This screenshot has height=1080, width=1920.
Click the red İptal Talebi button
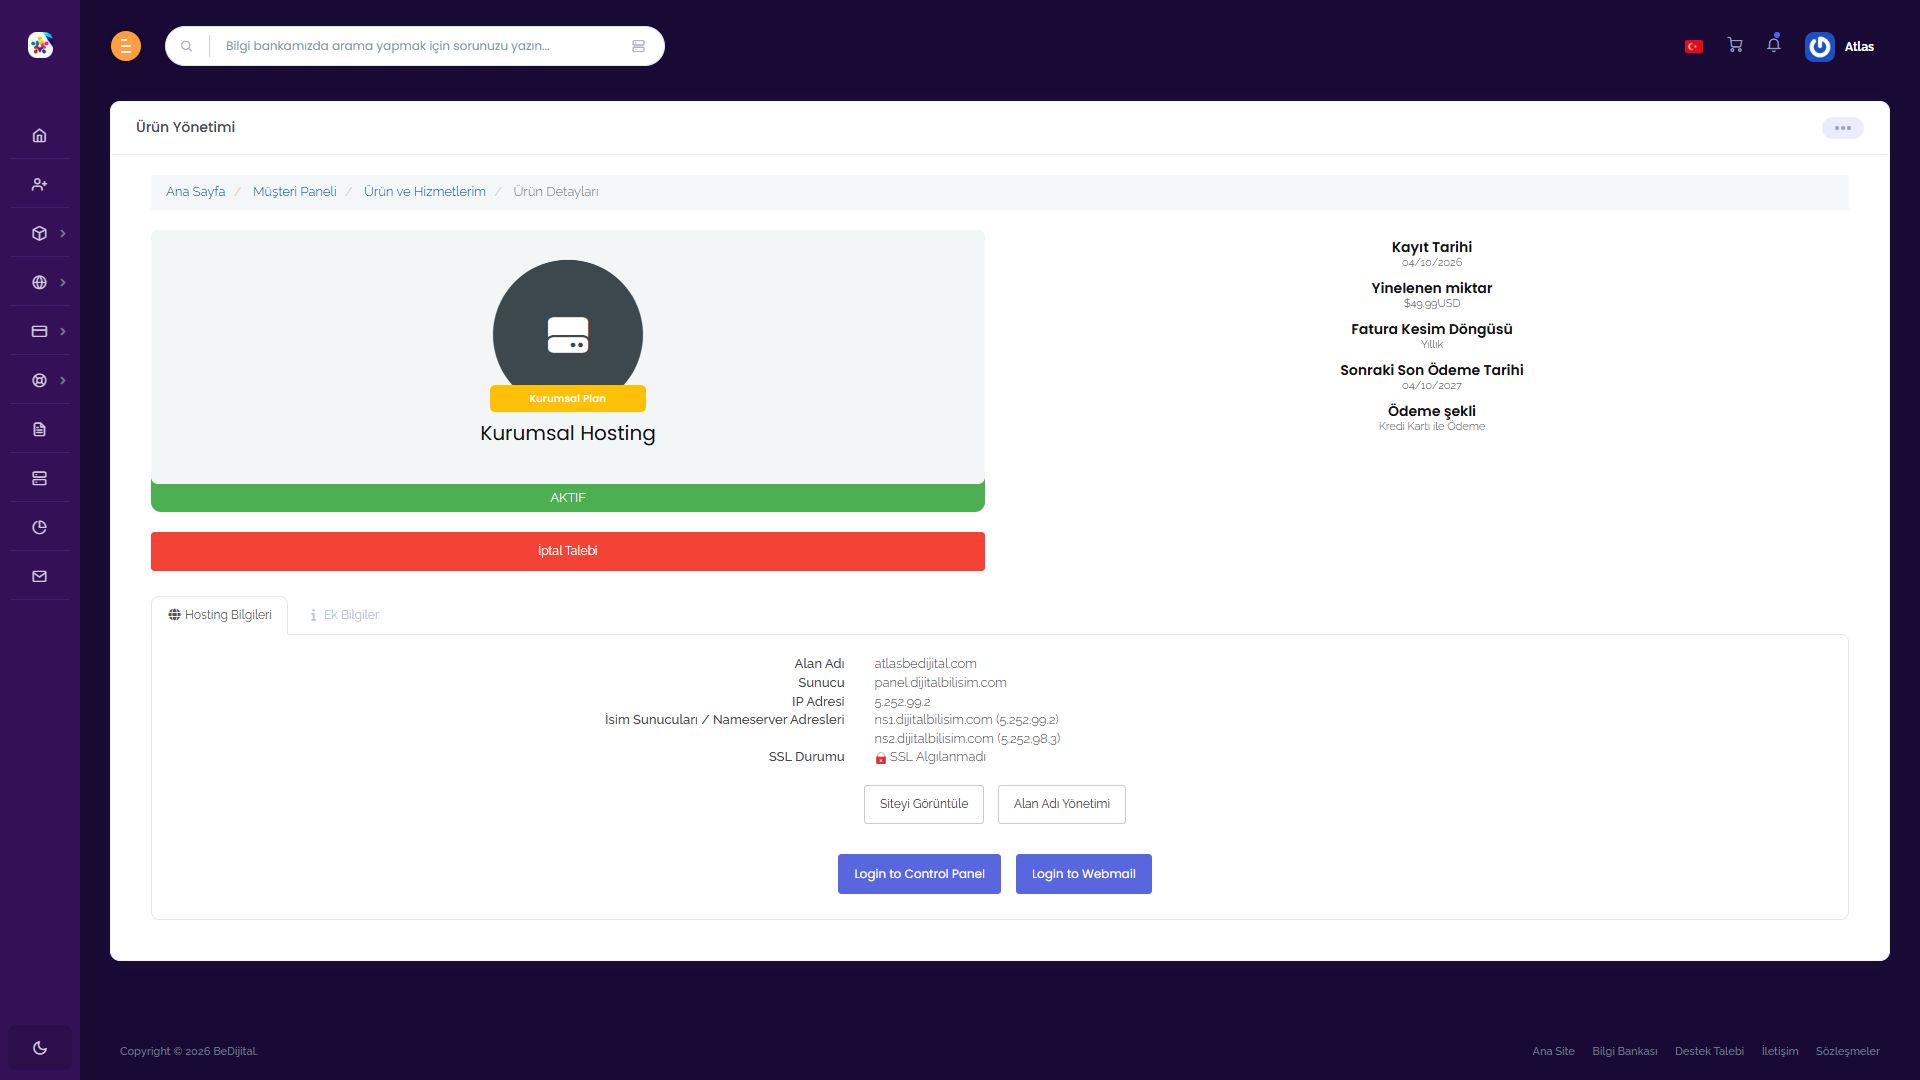pyautogui.click(x=568, y=551)
